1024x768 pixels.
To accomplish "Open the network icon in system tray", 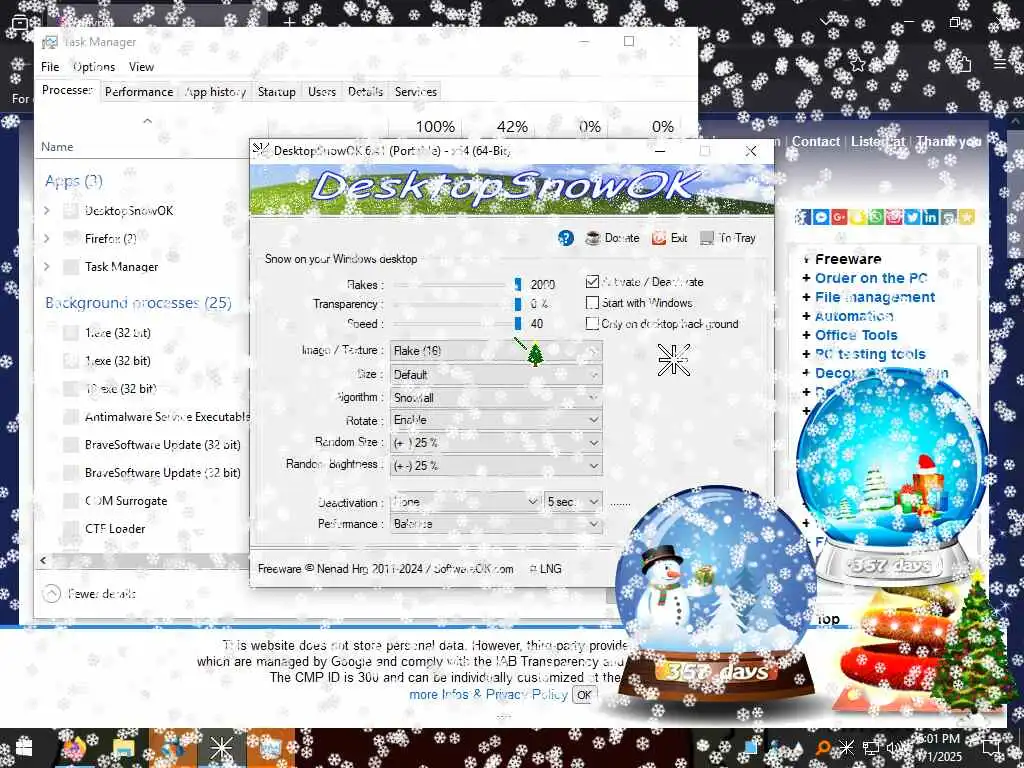I will pyautogui.click(x=871, y=748).
